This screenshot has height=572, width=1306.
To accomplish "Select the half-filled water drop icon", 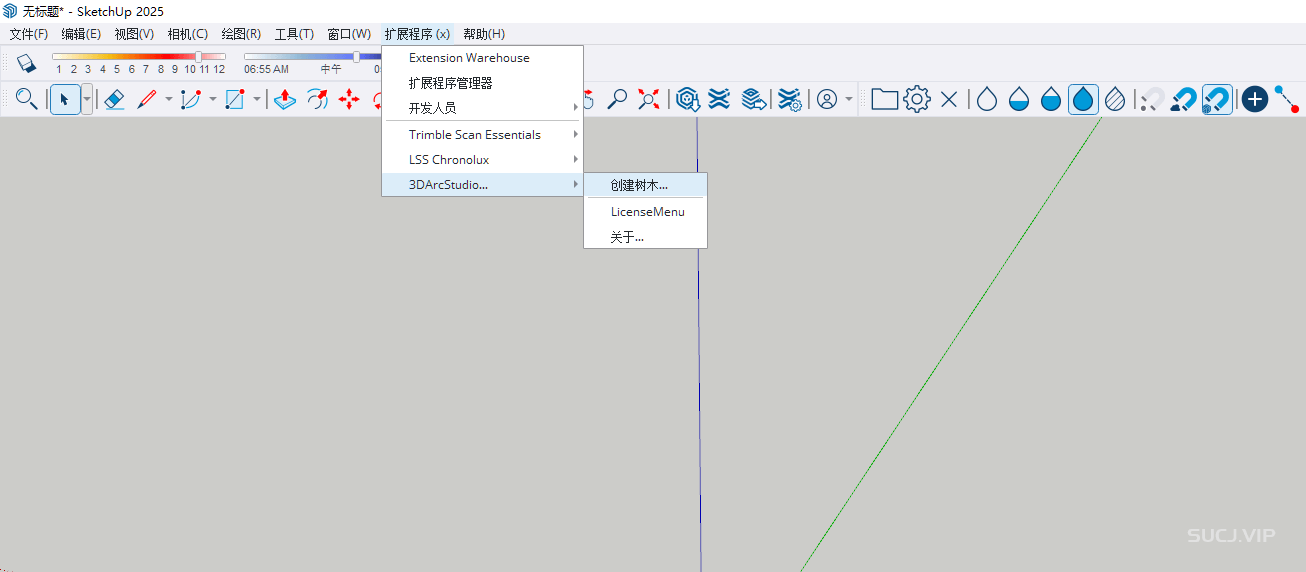I will click(1019, 99).
